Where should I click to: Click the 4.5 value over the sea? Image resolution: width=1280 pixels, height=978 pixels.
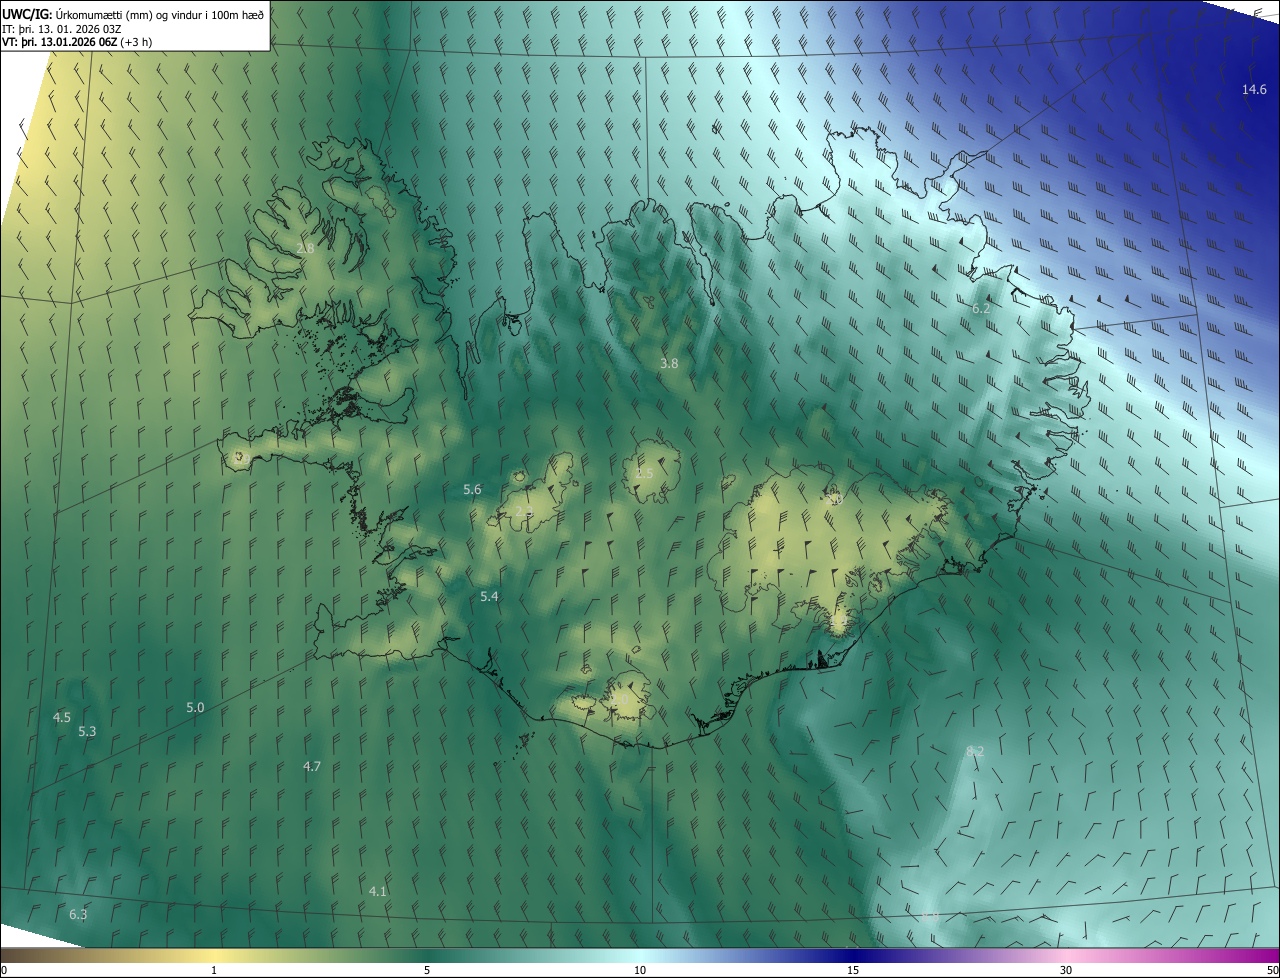(62, 717)
